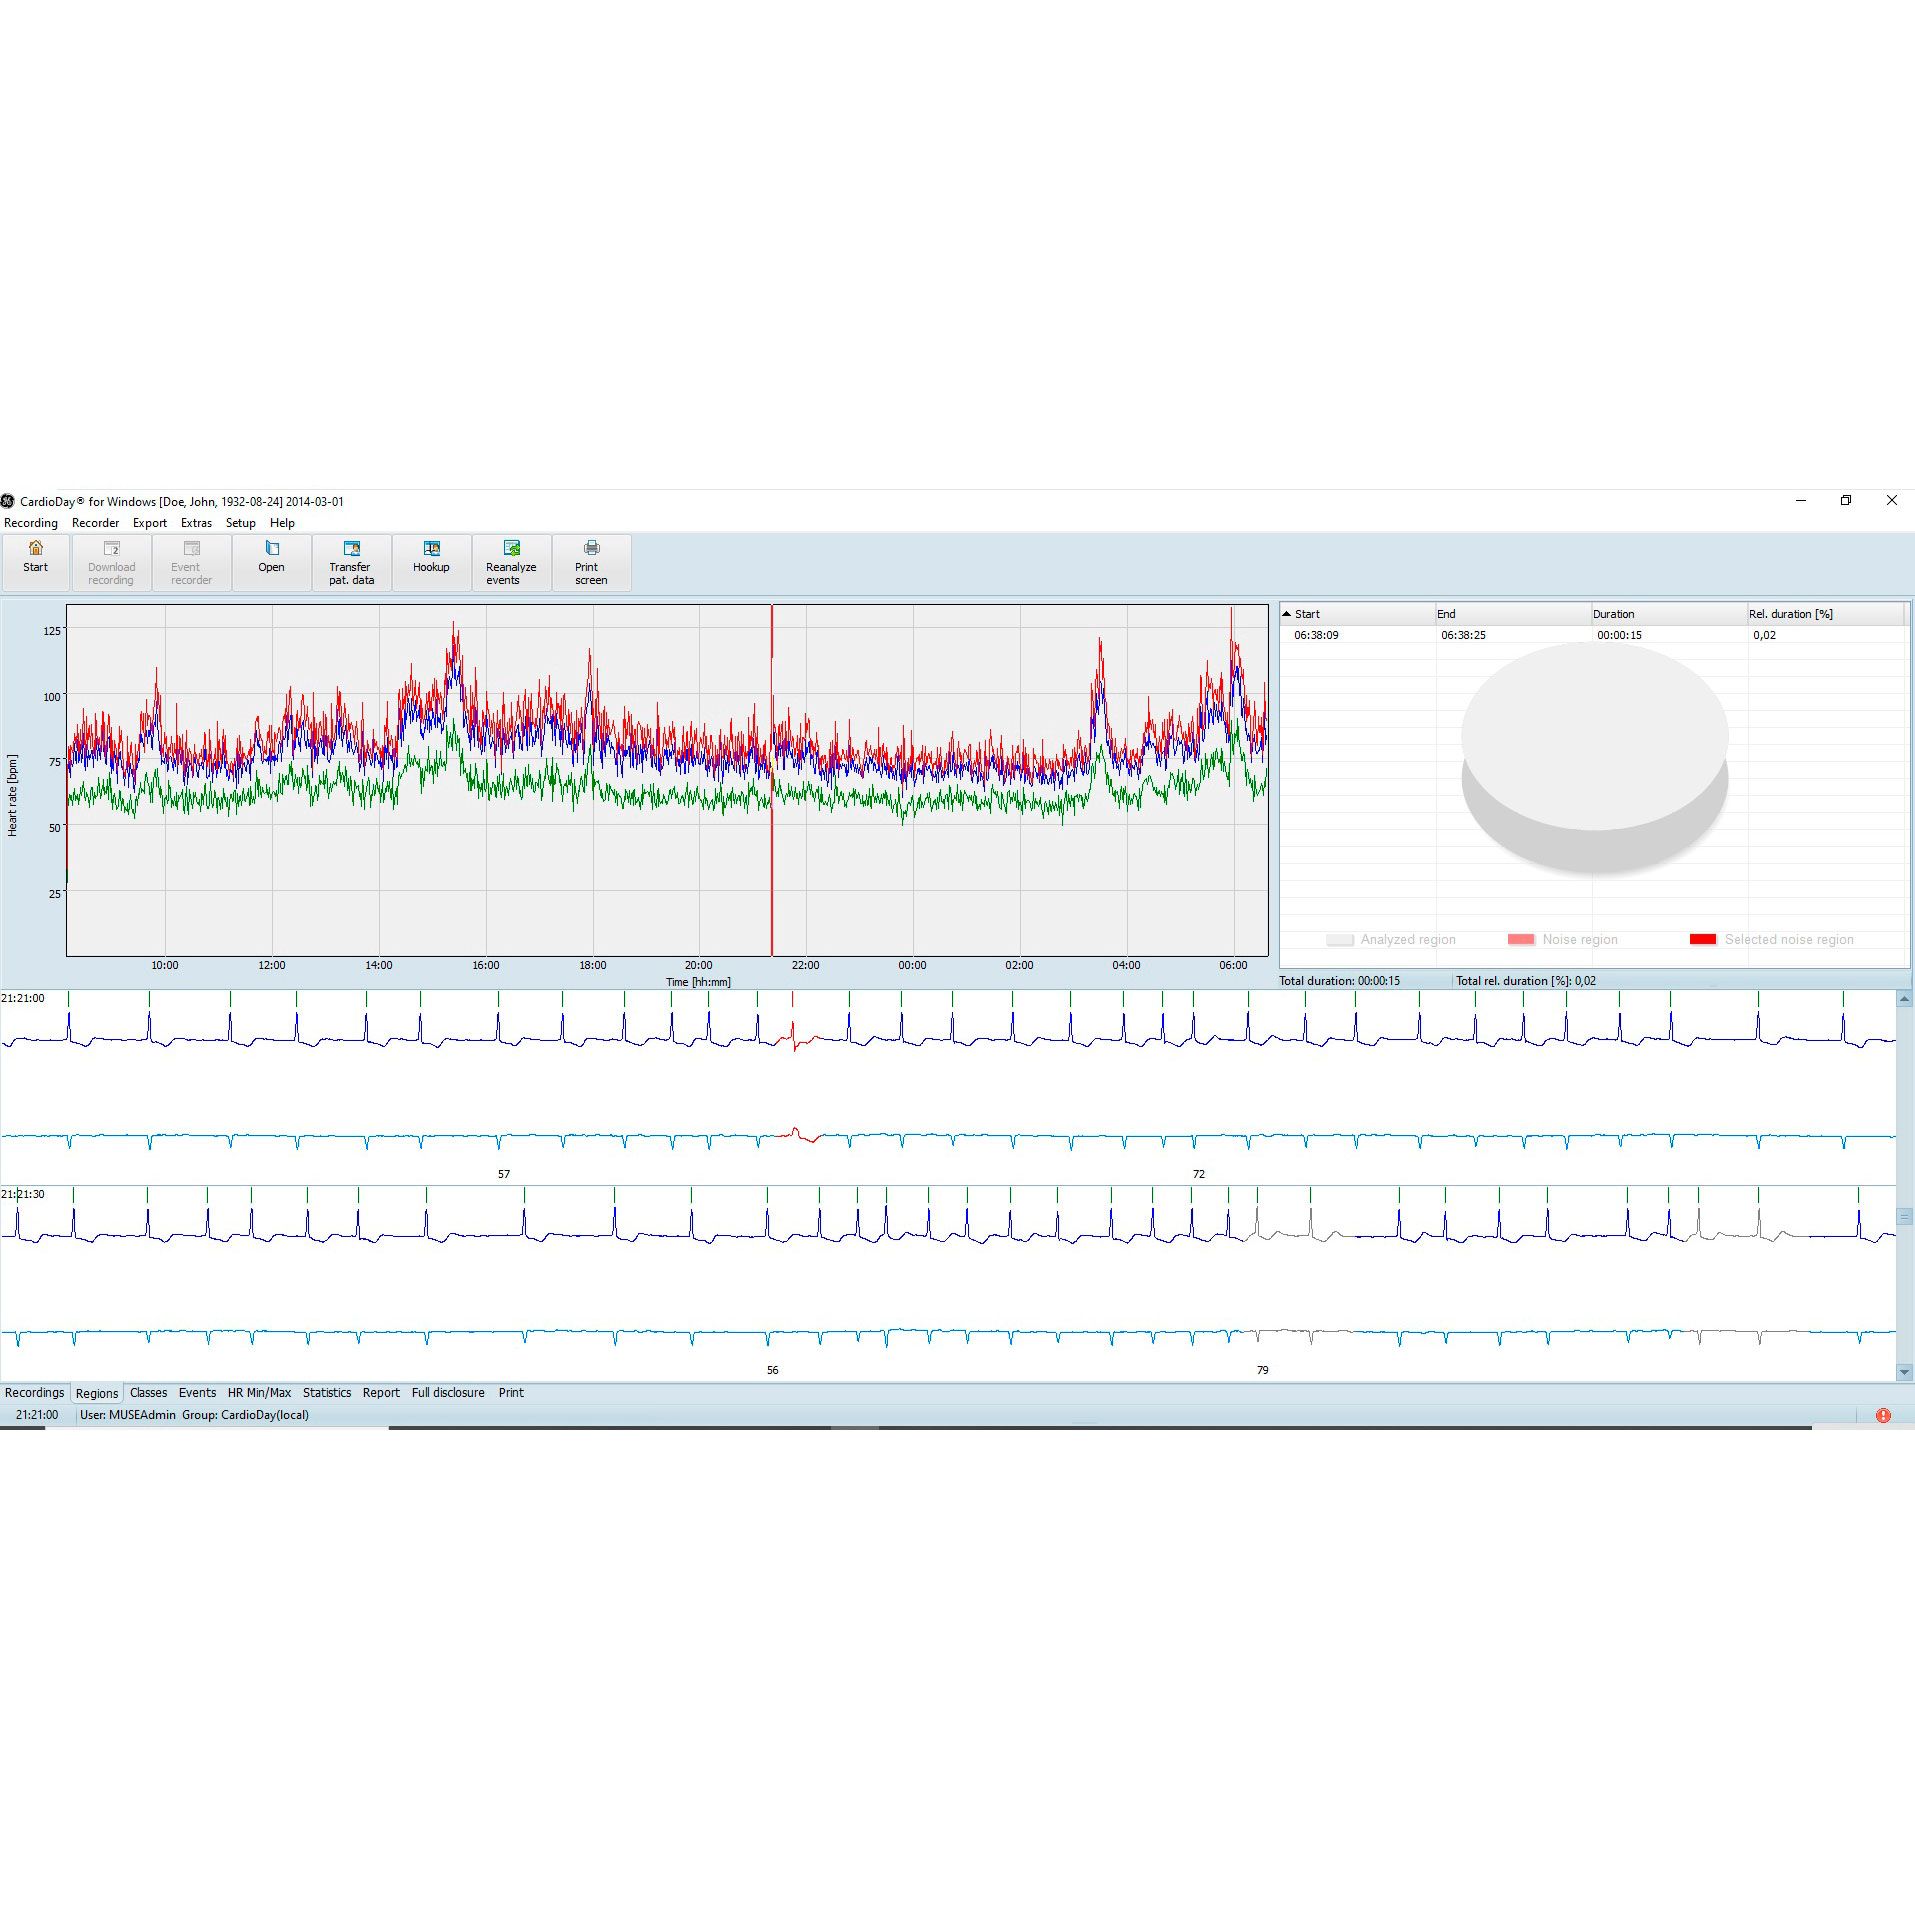Sort by Start column header

[1306, 614]
